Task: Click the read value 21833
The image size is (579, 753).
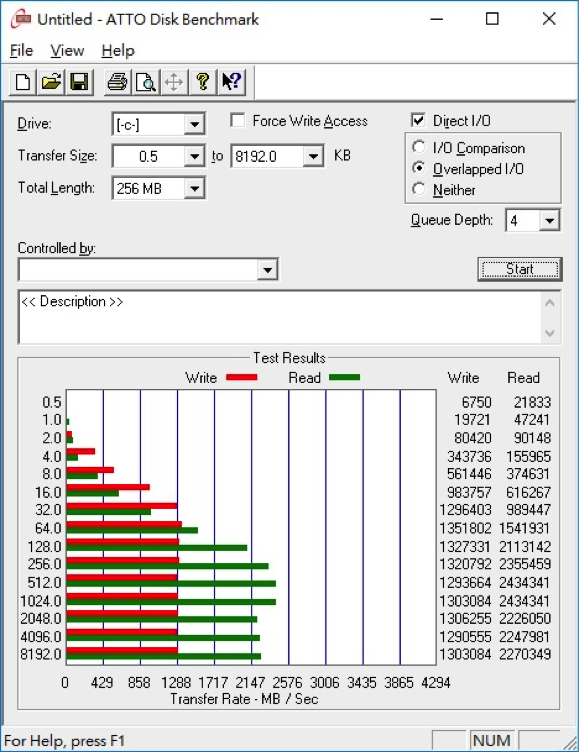Action: point(532,402)
